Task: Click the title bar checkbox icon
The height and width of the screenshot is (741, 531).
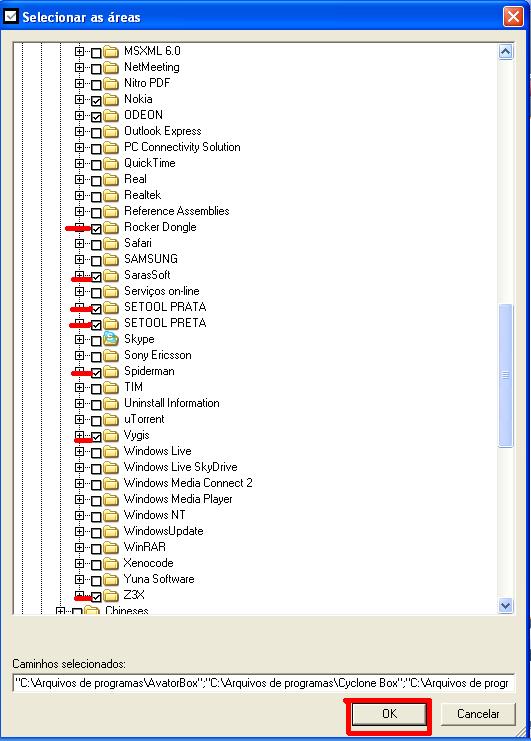Action: click(x=10, y=17)
